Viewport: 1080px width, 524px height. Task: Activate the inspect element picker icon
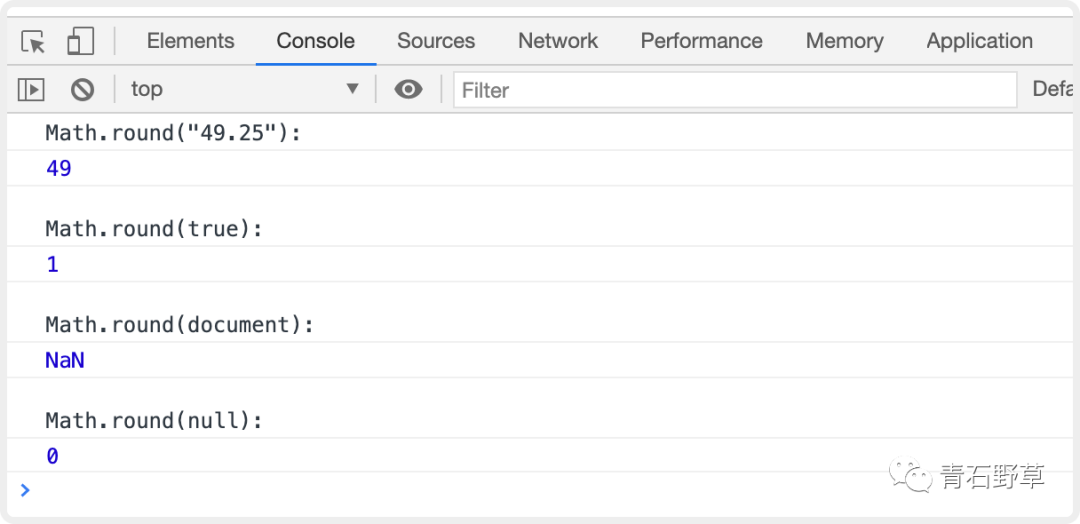33,42
